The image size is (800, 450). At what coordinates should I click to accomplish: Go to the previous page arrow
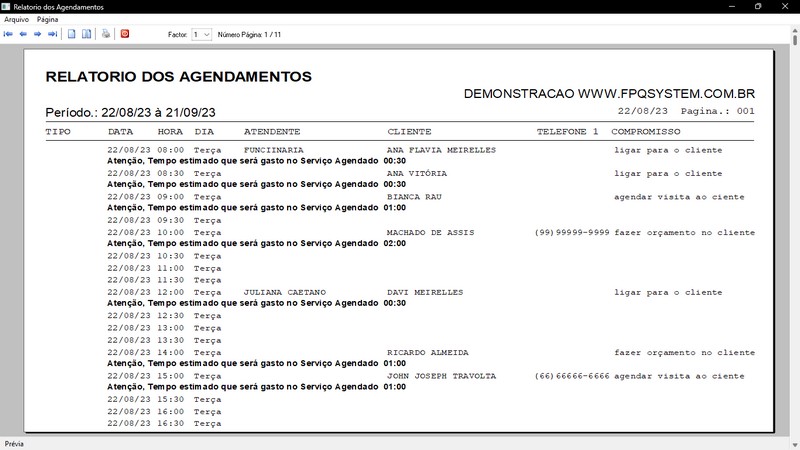23,34
